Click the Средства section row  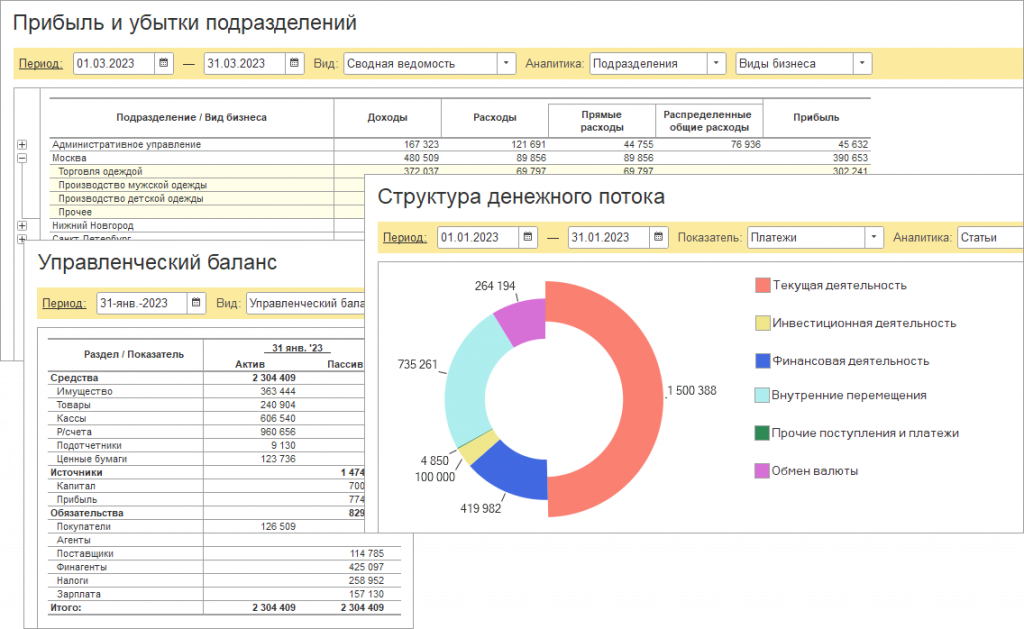pyautogui.click(x=206, y=378)
